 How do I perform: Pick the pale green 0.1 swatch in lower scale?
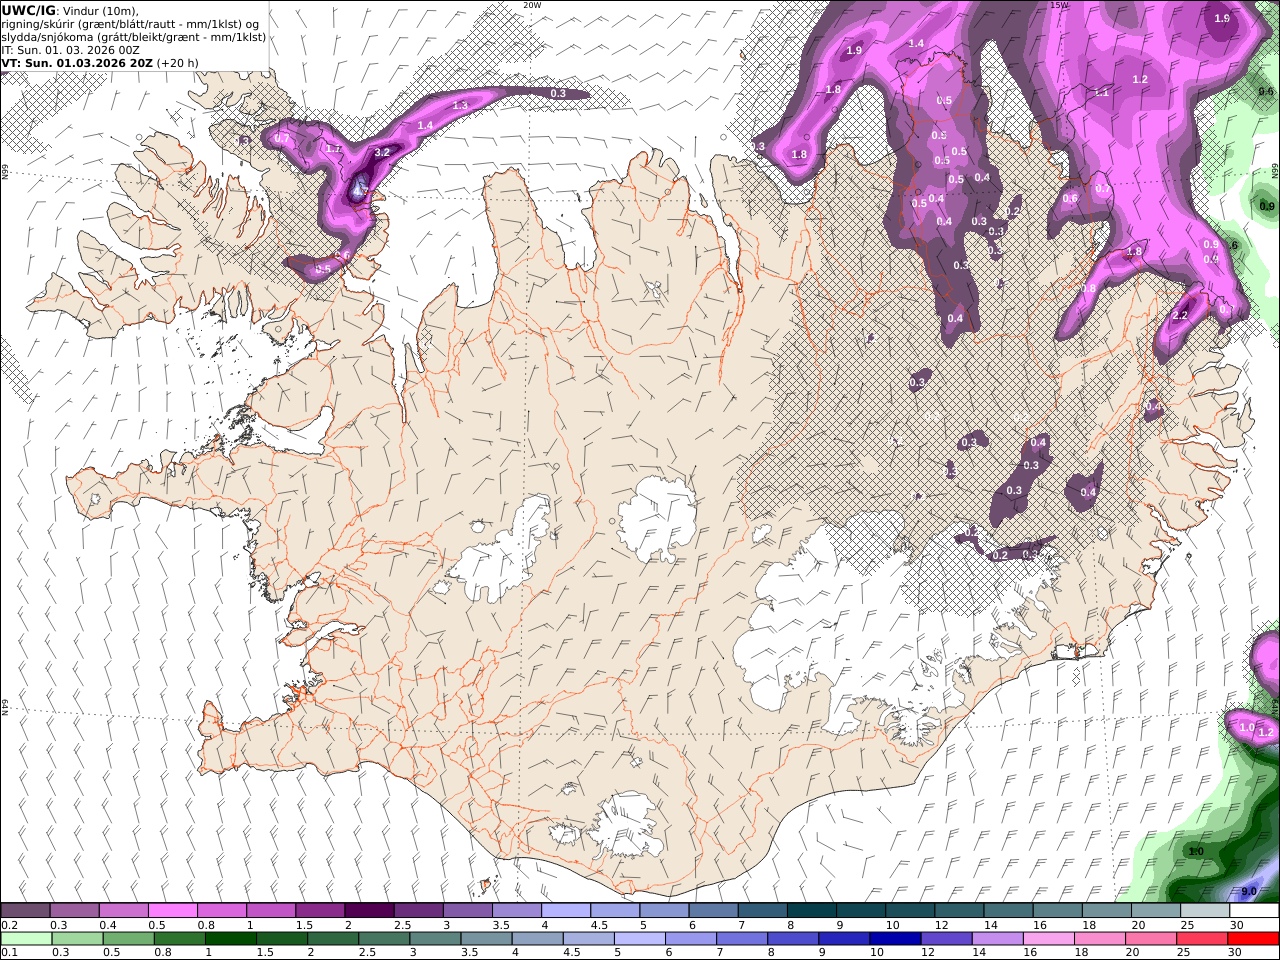(26, 939)
